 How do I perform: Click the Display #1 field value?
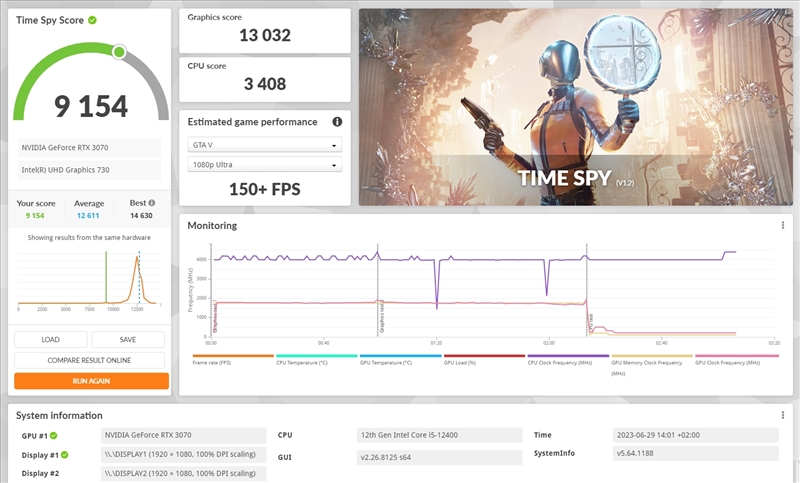click(x=184, y=454)
